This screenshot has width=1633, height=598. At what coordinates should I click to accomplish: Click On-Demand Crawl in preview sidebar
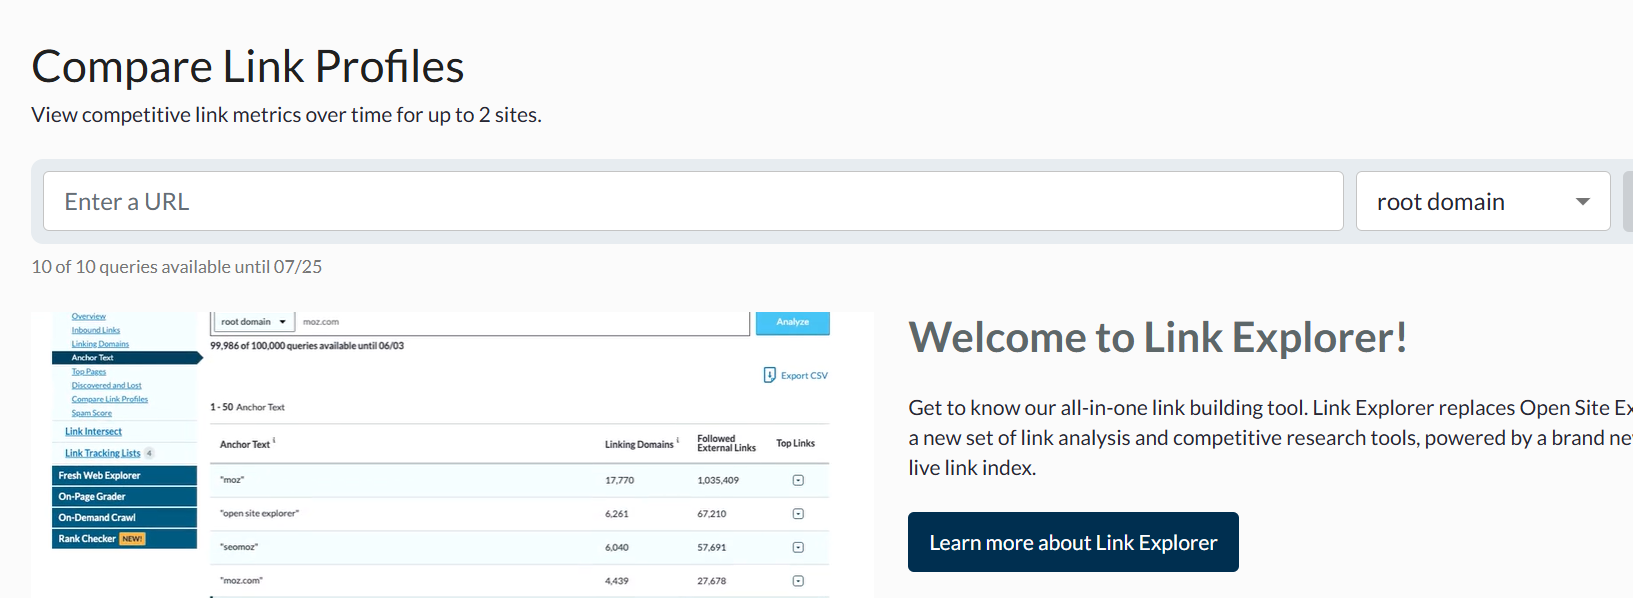click(124, 518)
